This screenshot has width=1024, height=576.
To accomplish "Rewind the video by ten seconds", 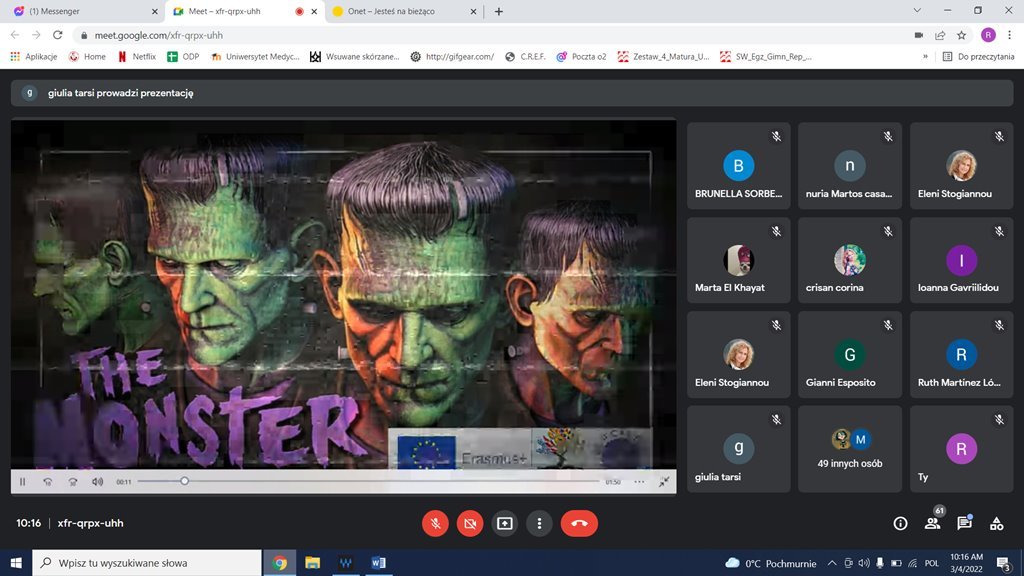I will pyautogui.click(x=48, y=481).
